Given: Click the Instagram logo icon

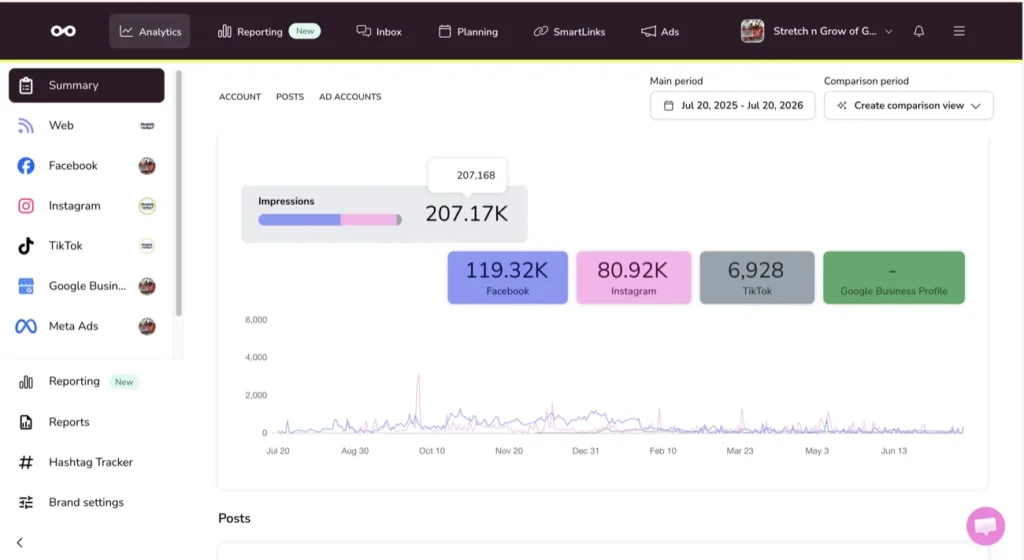Looking at the screenshot, I should coord(25,206).
